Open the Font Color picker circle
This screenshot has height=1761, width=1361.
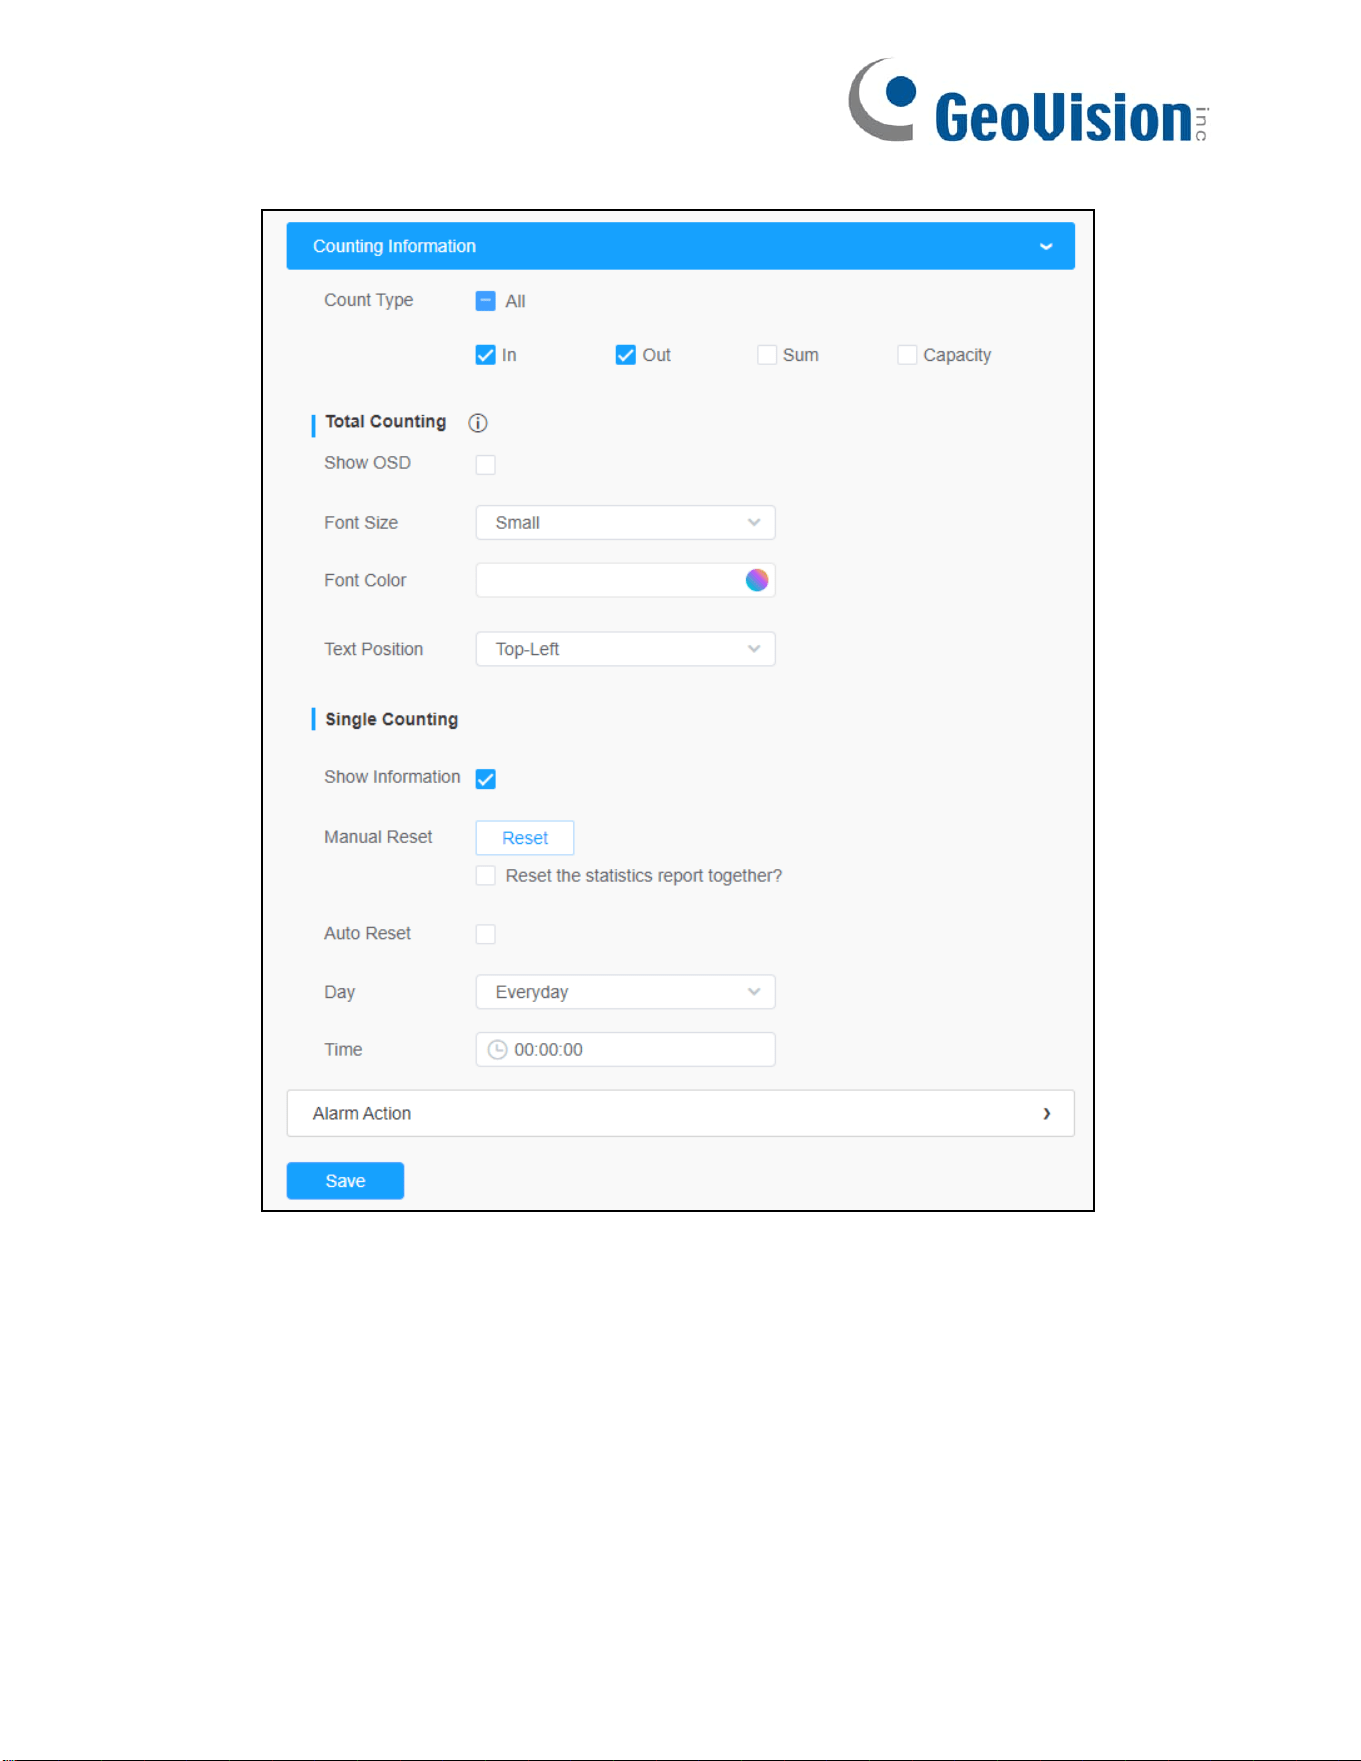[x=757, y=580]
